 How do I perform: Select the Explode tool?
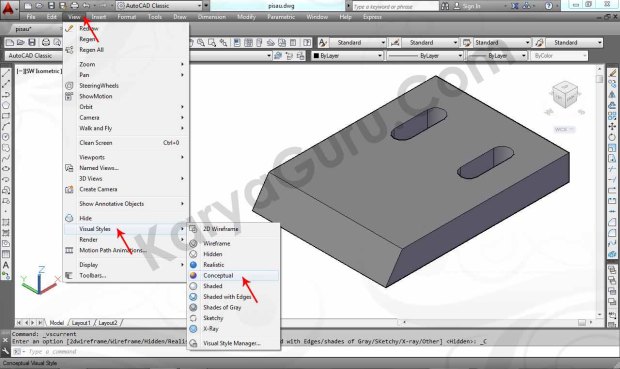coord(612,254)
